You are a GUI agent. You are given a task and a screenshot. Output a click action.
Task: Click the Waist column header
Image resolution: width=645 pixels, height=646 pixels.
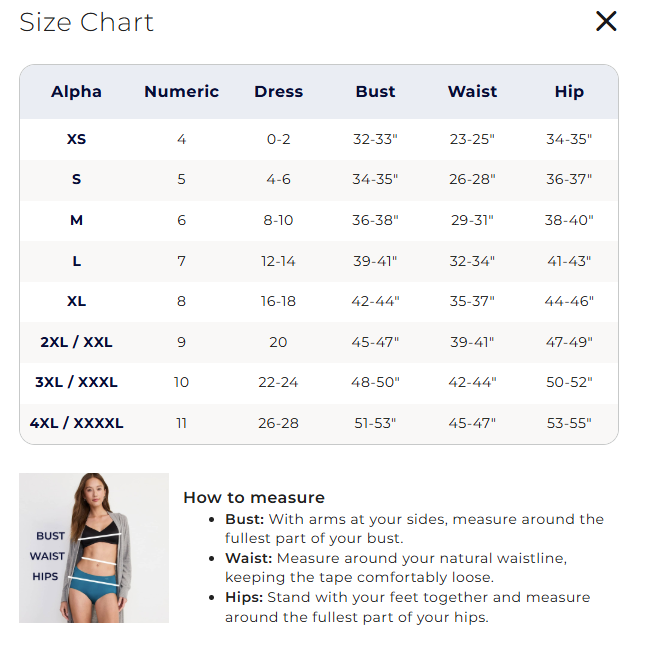click(x=472, y=92)
